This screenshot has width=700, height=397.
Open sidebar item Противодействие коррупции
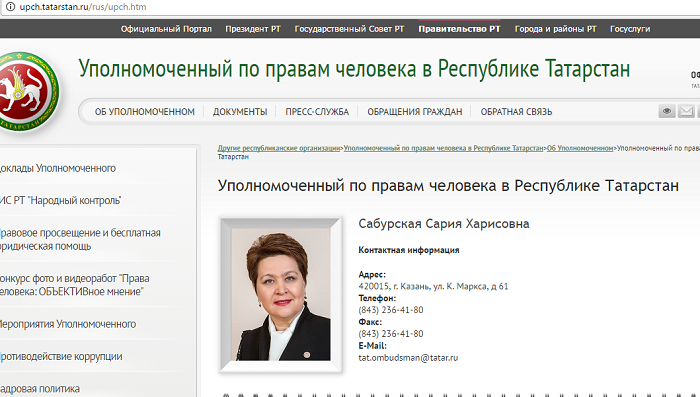60,356
